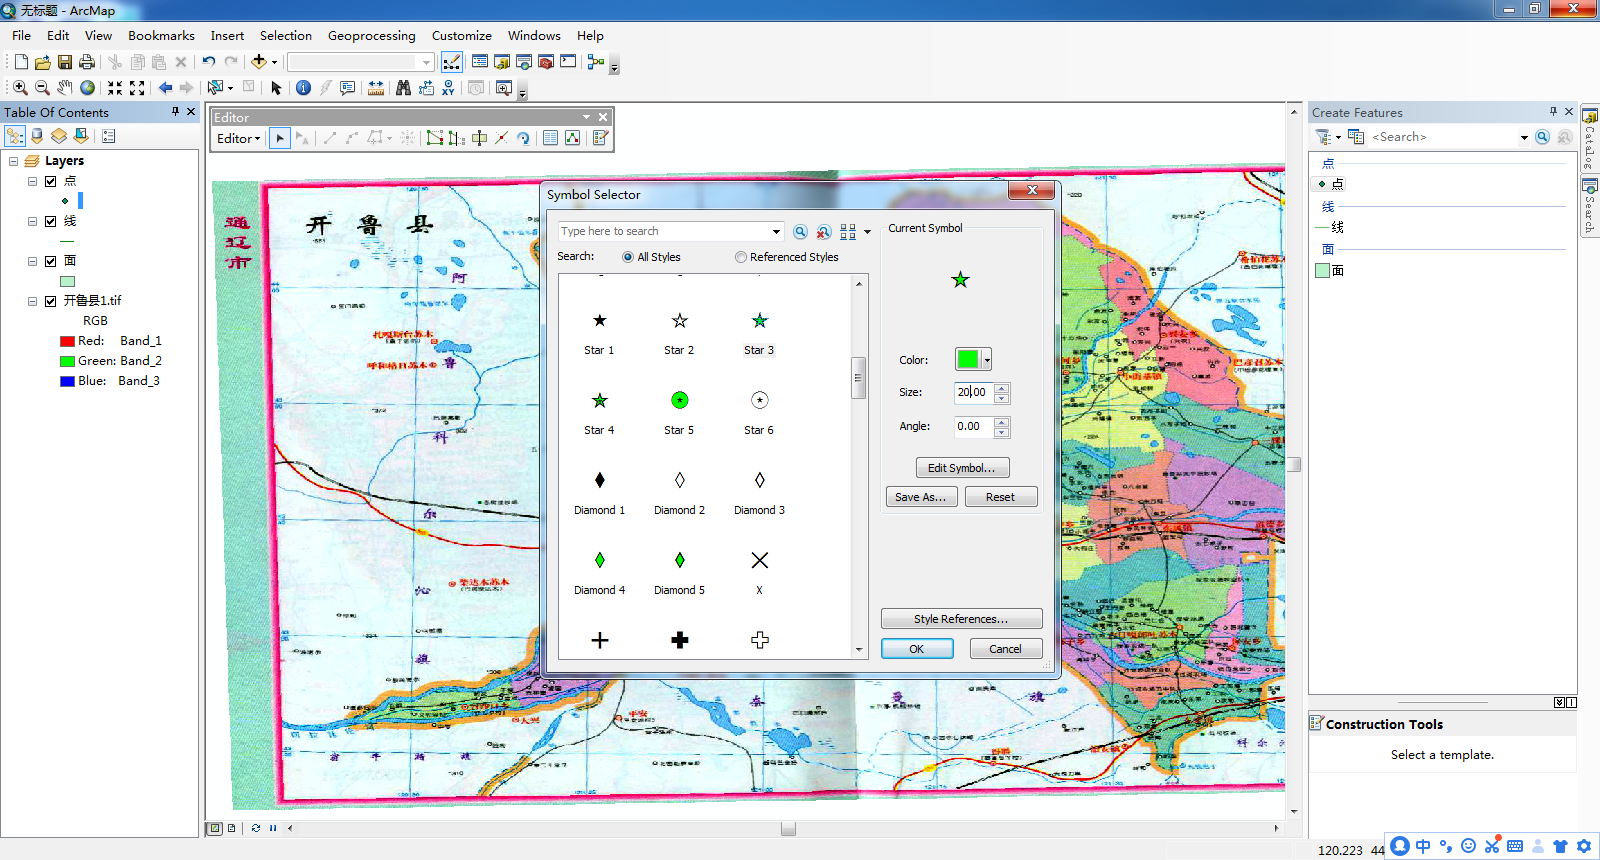Click the New Map File icon
Image resolution: width=1600 pixels, height=860 pixels.
pyautogui.click(x=21, y=62)
